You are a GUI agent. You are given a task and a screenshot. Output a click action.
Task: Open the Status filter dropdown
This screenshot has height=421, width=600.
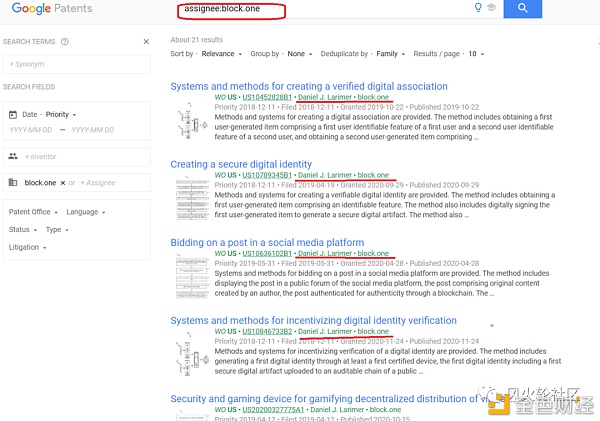pos(23,230)
